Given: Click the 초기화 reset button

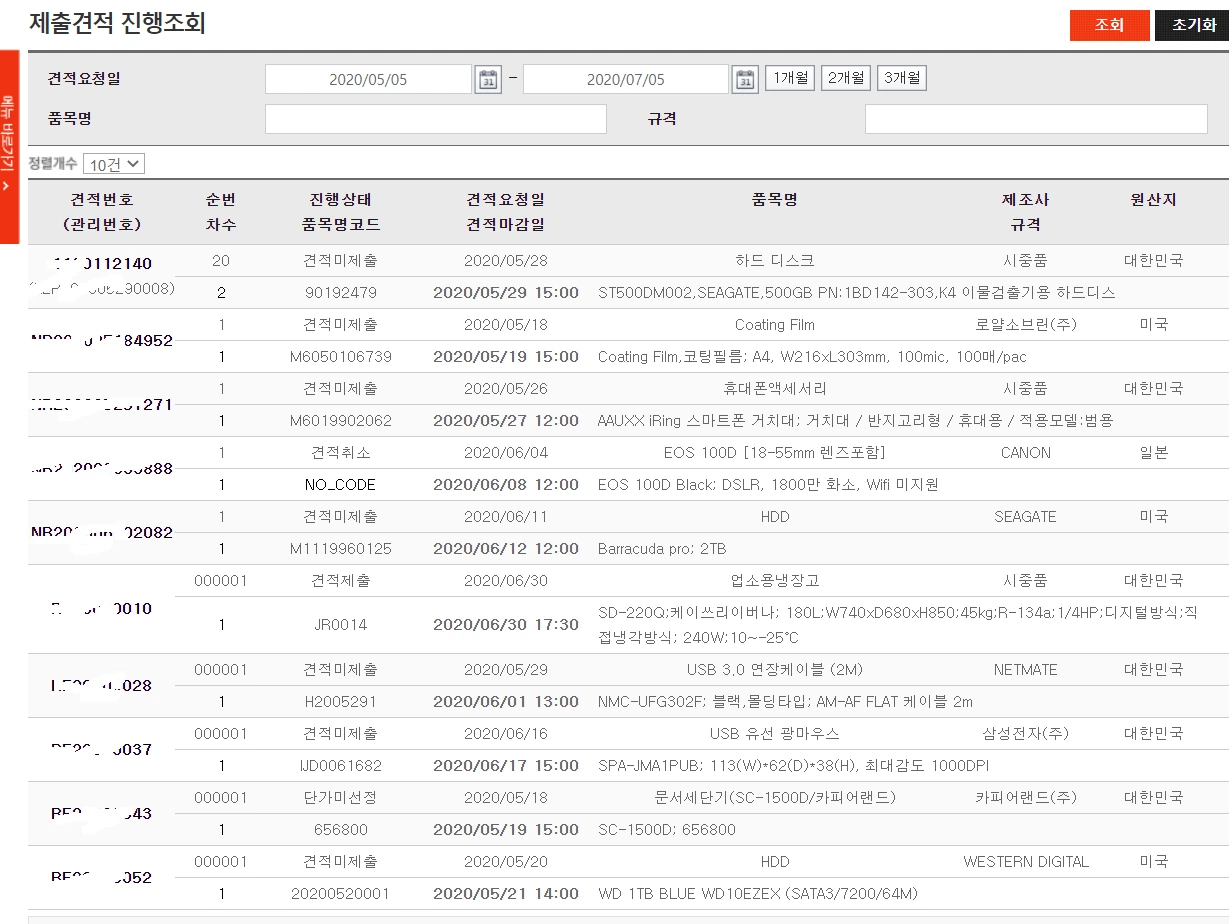Looking at the screenshot, I should point(1192,26).
